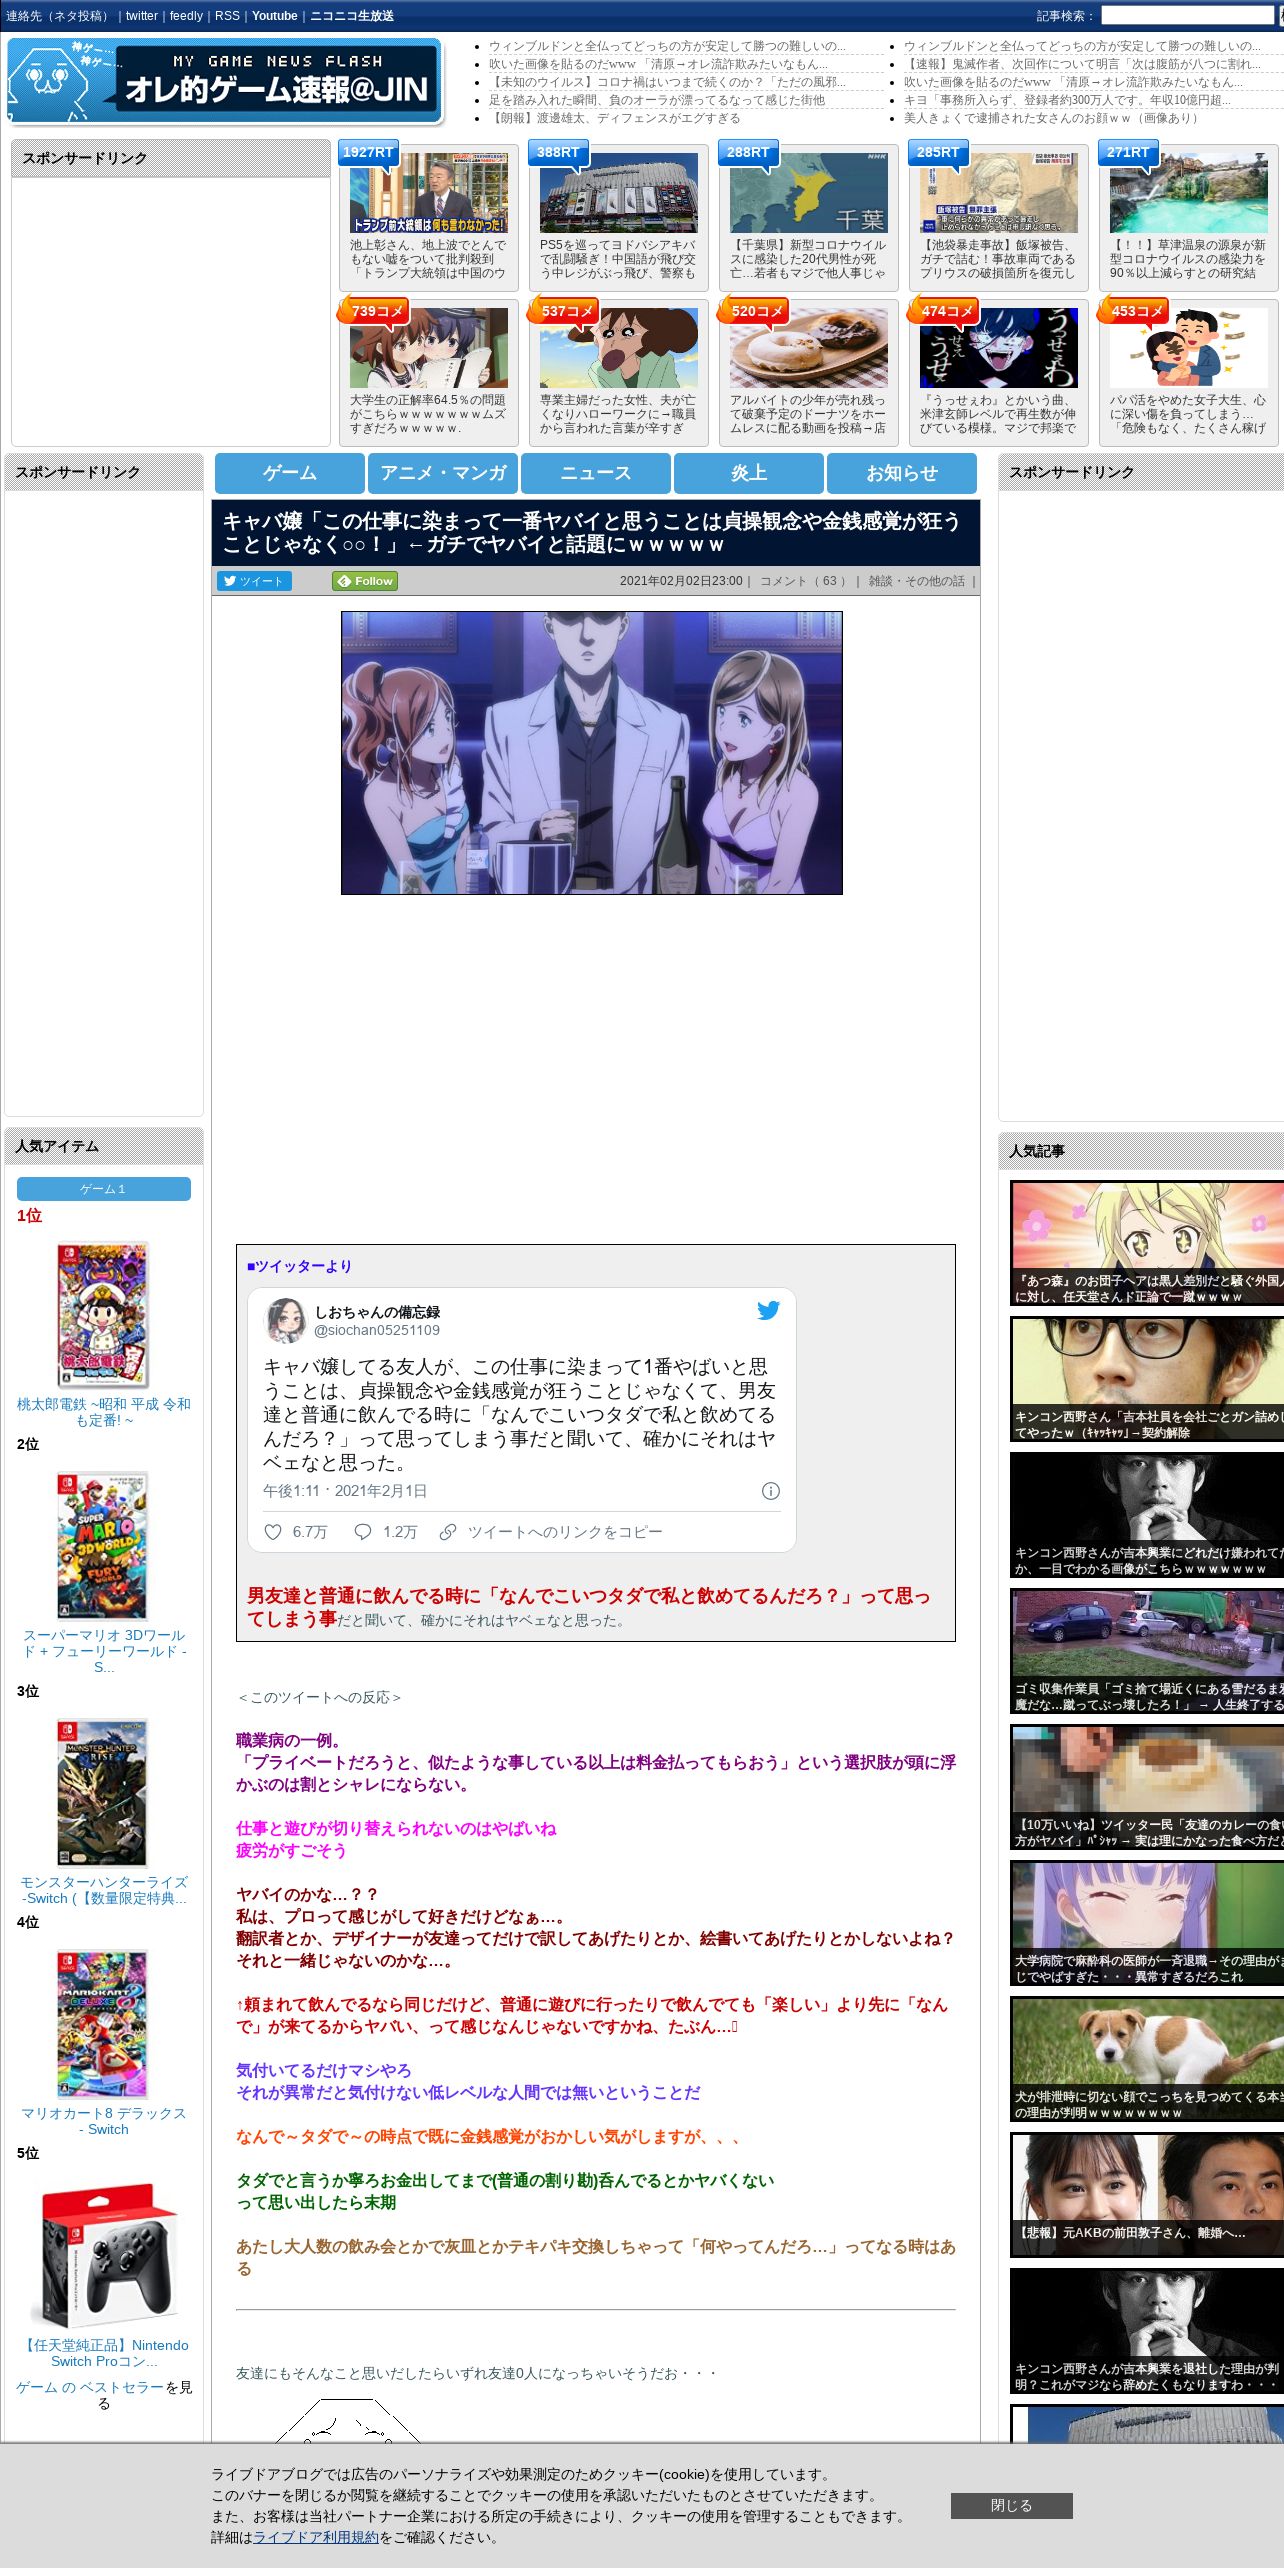This screenshot has height=2568, width=1284.
Task: Click the コメント (63) link
Action: point(803,581)
